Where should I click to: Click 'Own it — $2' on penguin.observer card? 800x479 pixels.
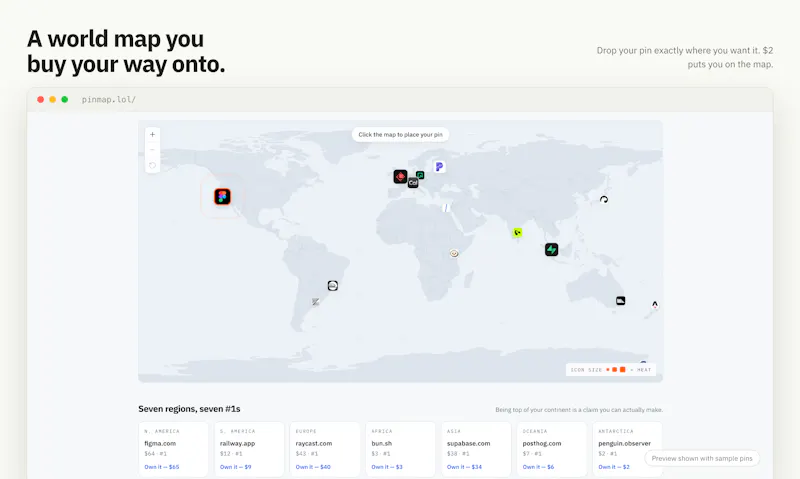click(614, 467)
